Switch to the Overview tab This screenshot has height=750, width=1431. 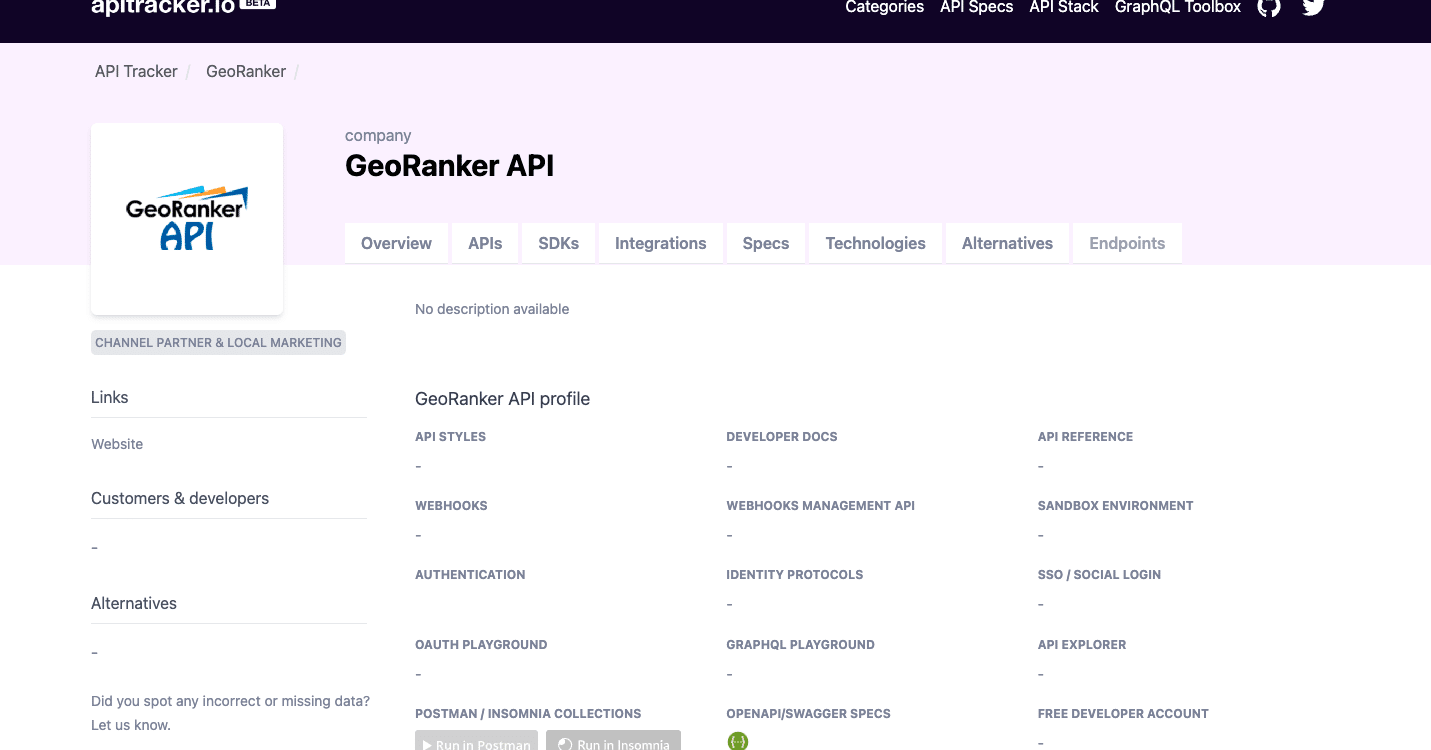click(x=396, y=243)
